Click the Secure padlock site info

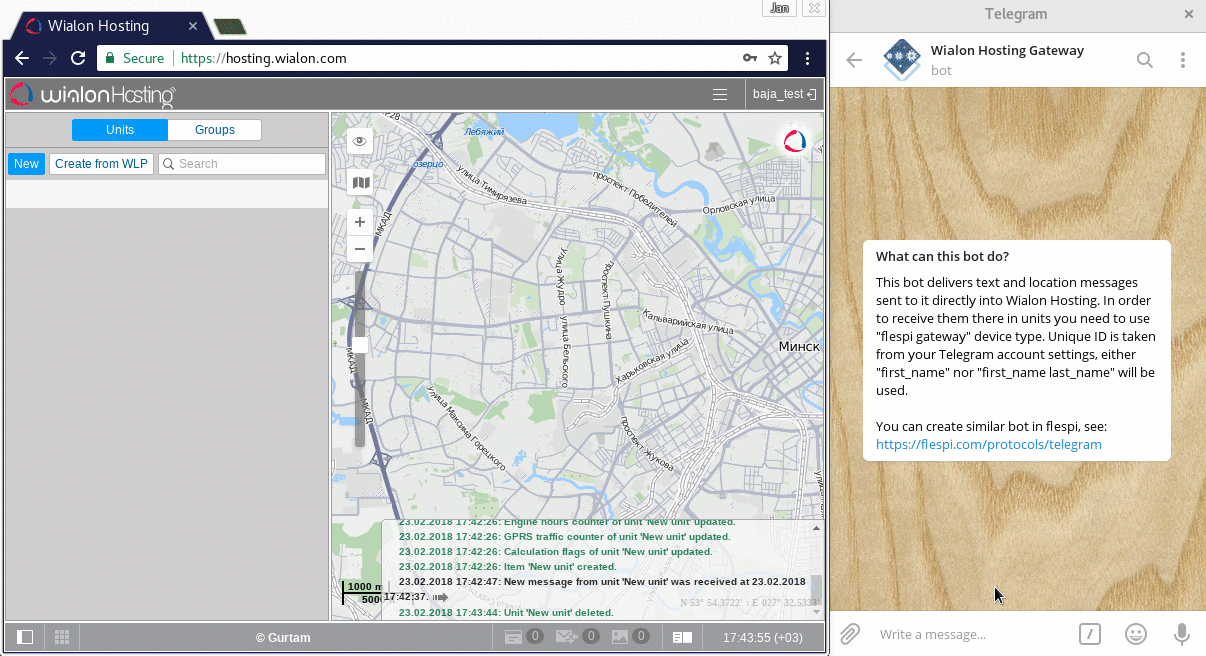pos(134,58)
